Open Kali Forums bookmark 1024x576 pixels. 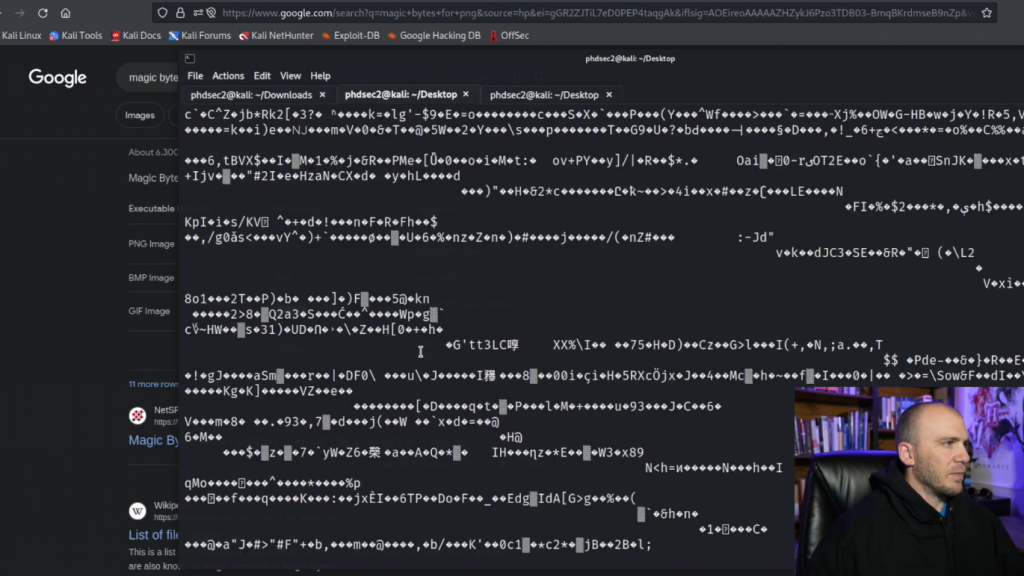[x=200, y=36]
